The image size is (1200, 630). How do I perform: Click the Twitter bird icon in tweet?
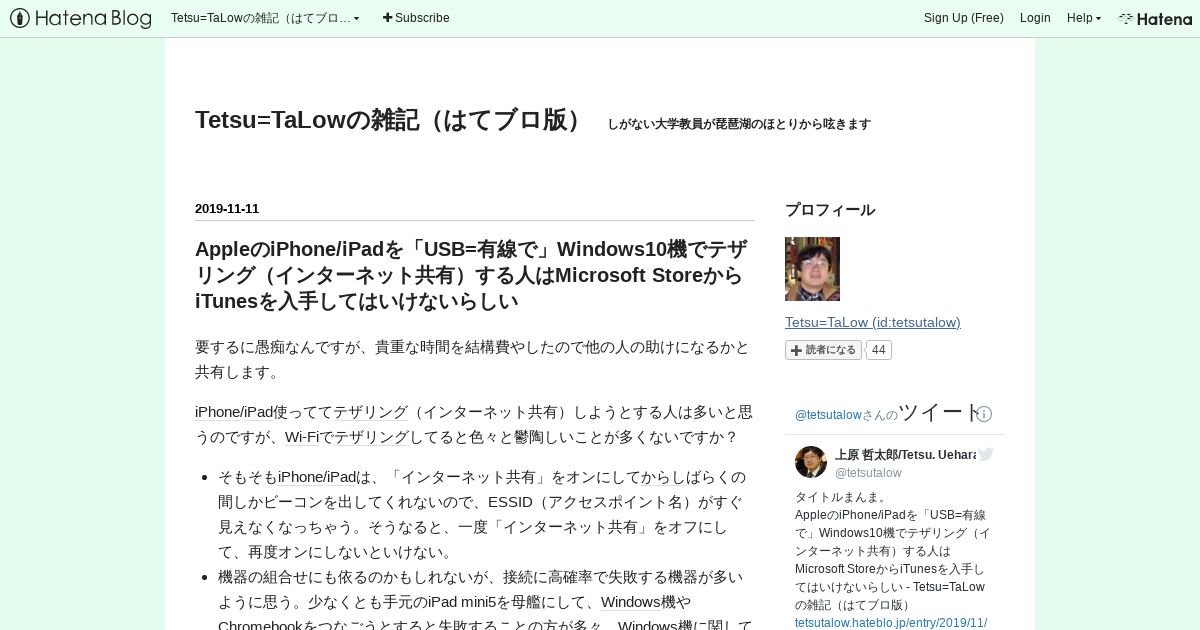986,454
